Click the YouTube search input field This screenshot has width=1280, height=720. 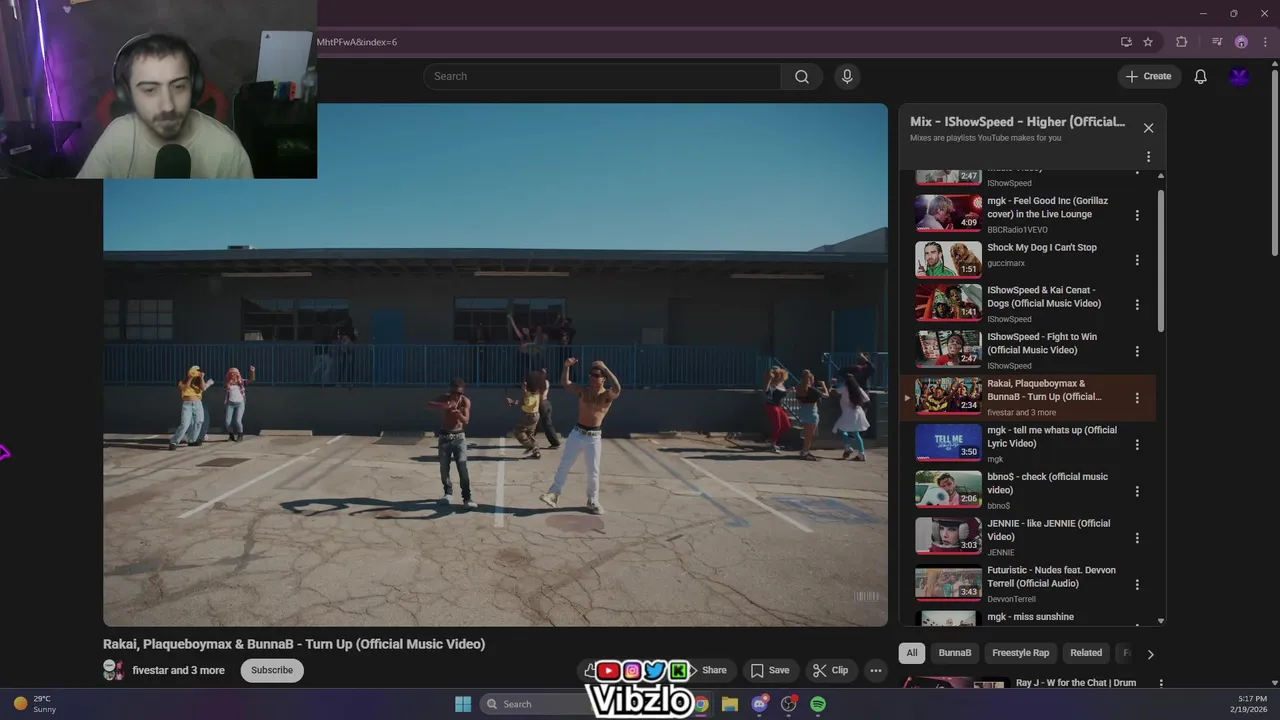[x=602, y=76]
